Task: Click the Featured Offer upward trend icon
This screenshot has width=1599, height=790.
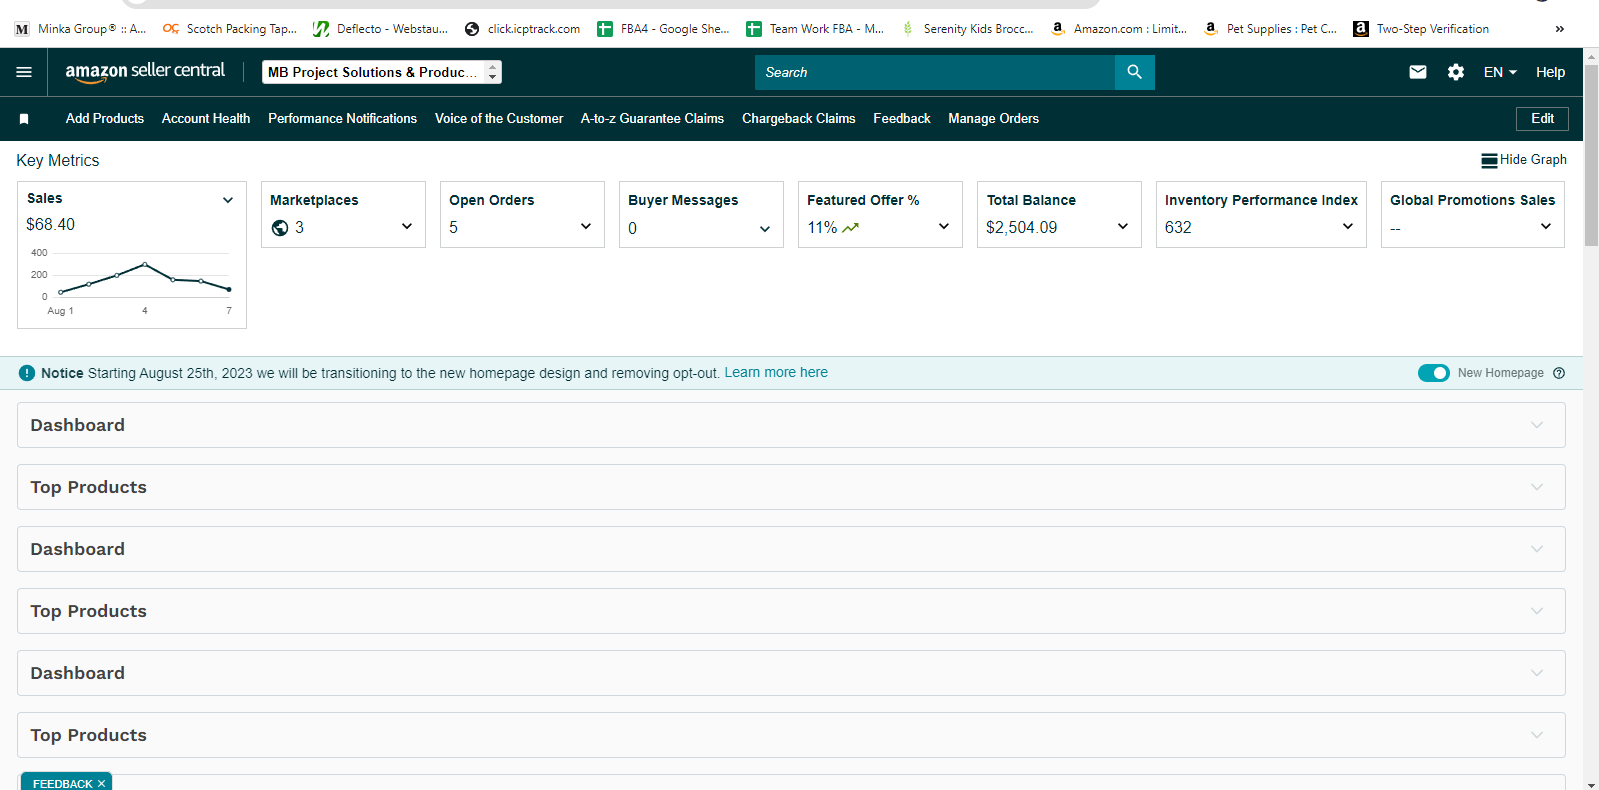Action: click(851, 228)
